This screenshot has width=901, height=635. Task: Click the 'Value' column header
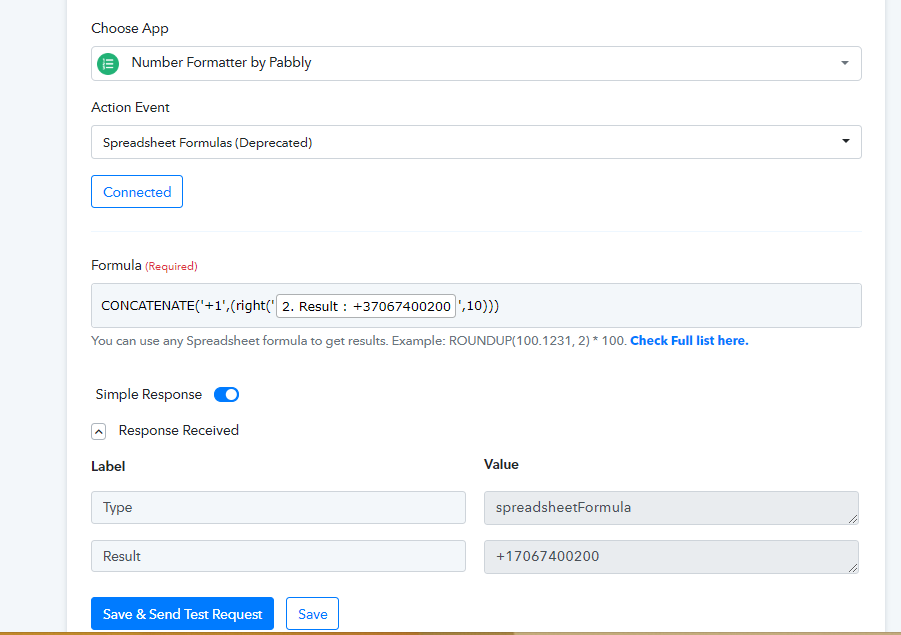point(501,464)
